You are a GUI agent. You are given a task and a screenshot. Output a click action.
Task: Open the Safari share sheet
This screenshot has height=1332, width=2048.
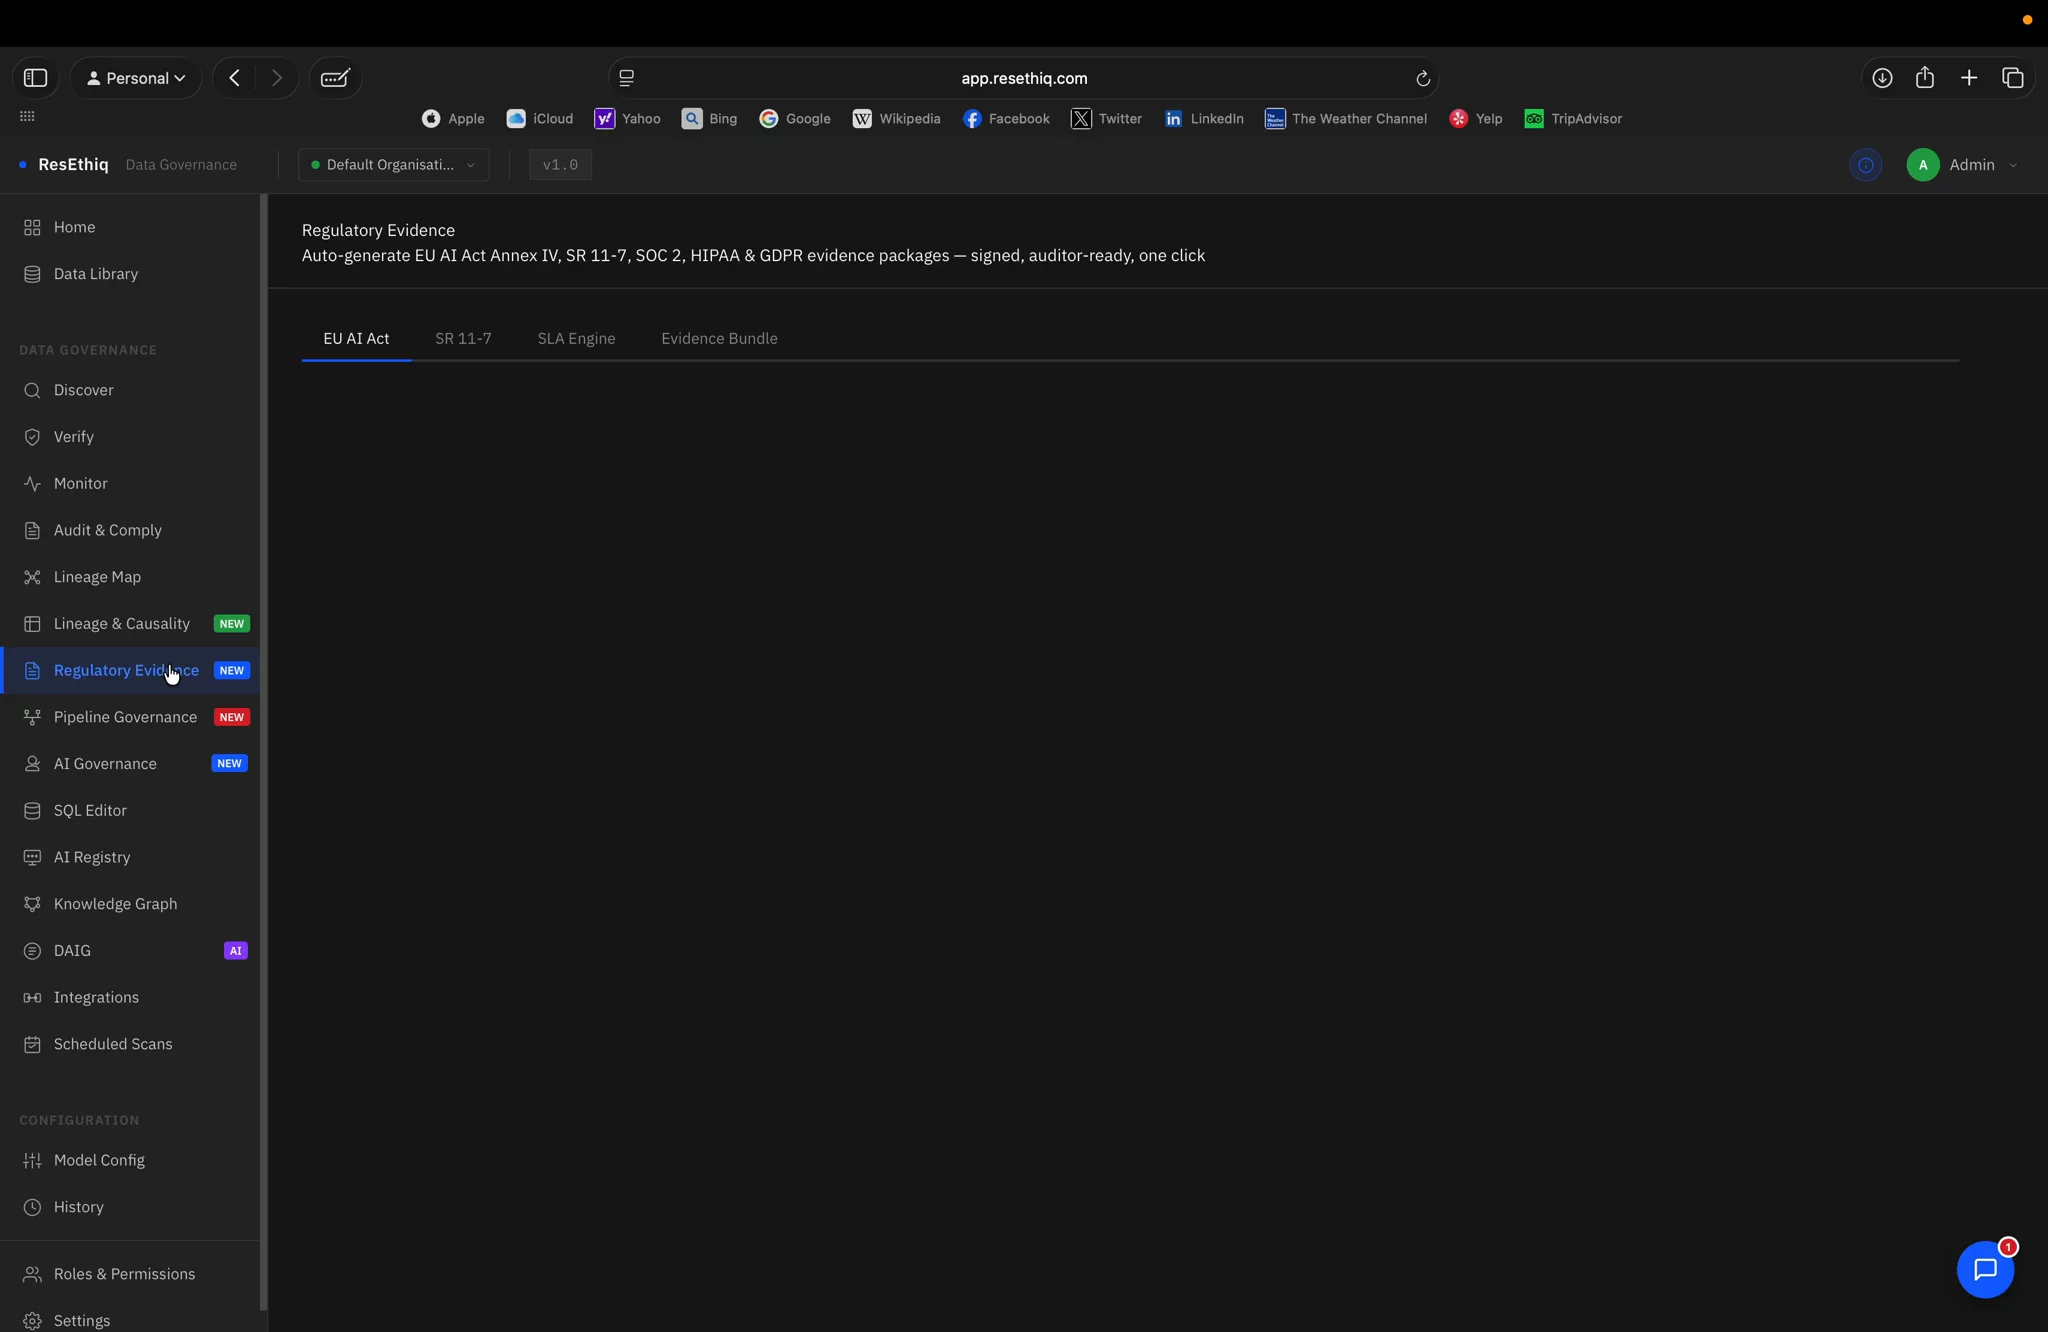[x=1925, y=78]
